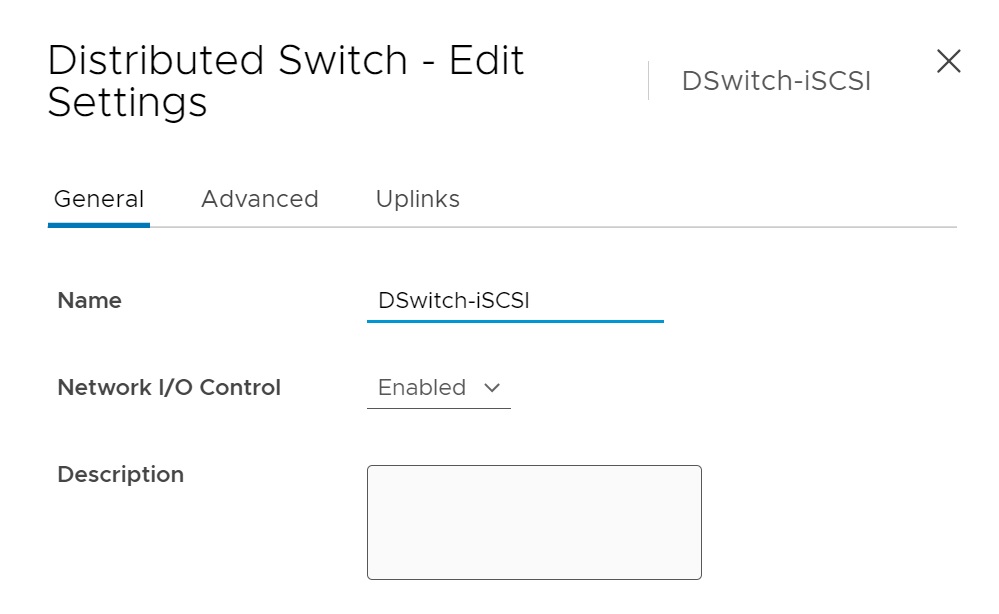Open the Uplinks tab
The width and height of the screenshot is (999, 614).
pyautogui.click(x=417, y=199)
